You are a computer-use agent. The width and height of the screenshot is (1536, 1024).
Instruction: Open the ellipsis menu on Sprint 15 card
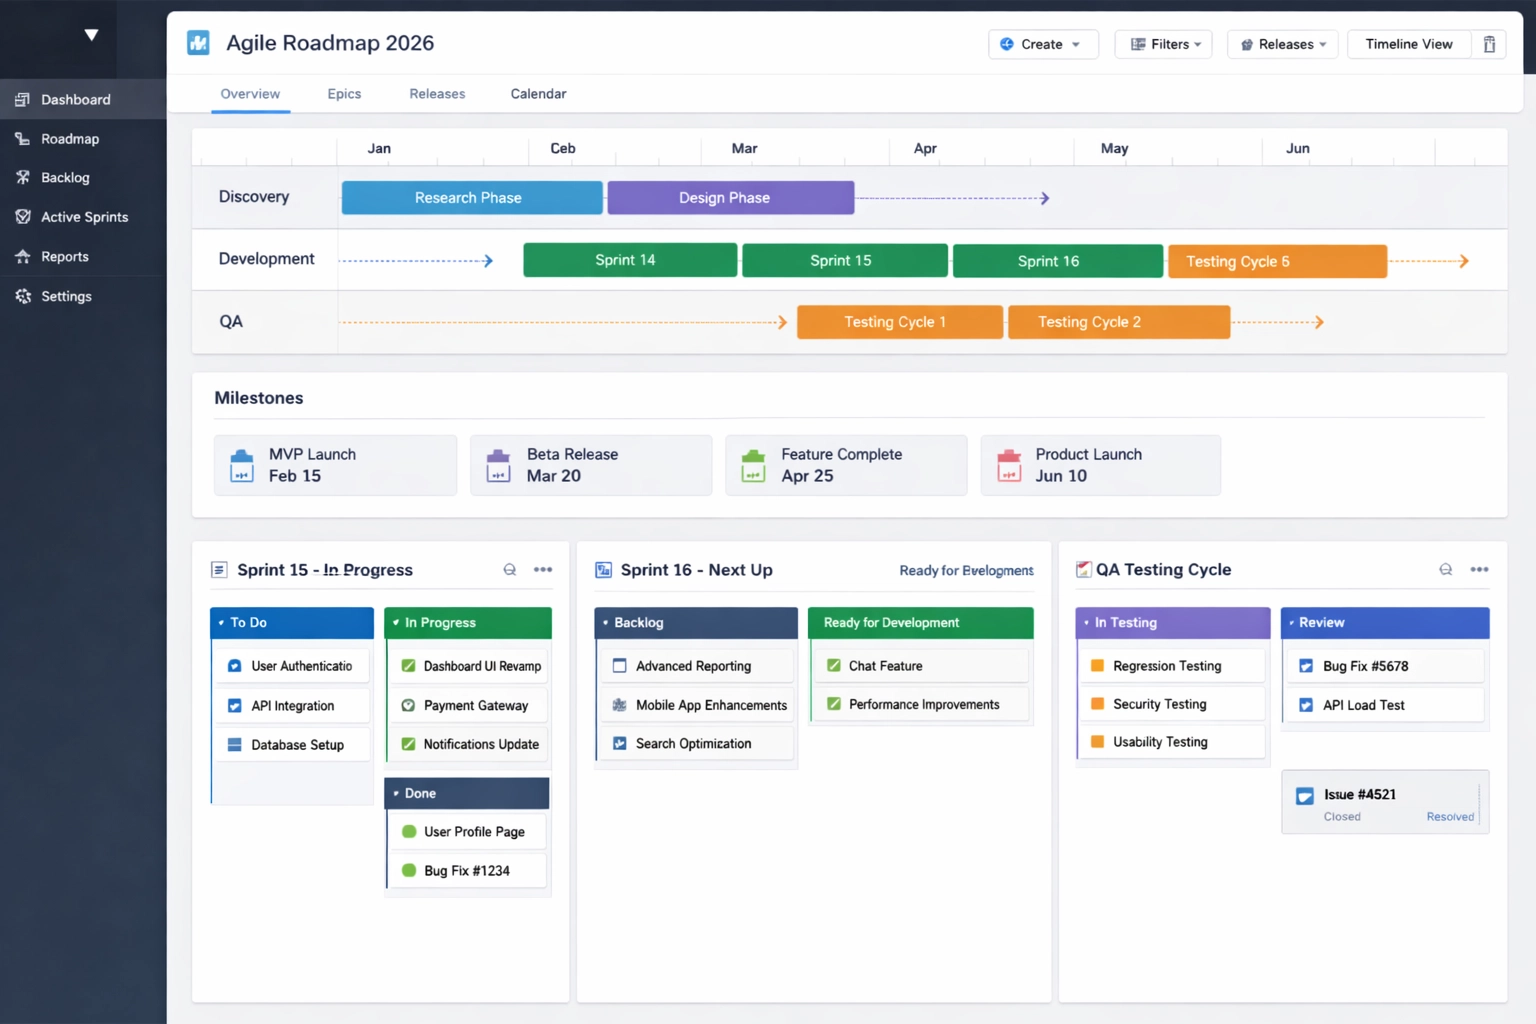click(x=543, y=569)
